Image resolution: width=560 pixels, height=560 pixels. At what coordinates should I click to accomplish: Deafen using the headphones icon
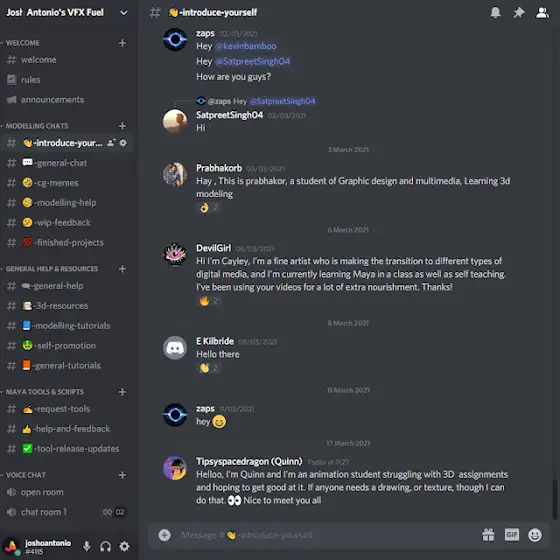(x=105, y=546)
